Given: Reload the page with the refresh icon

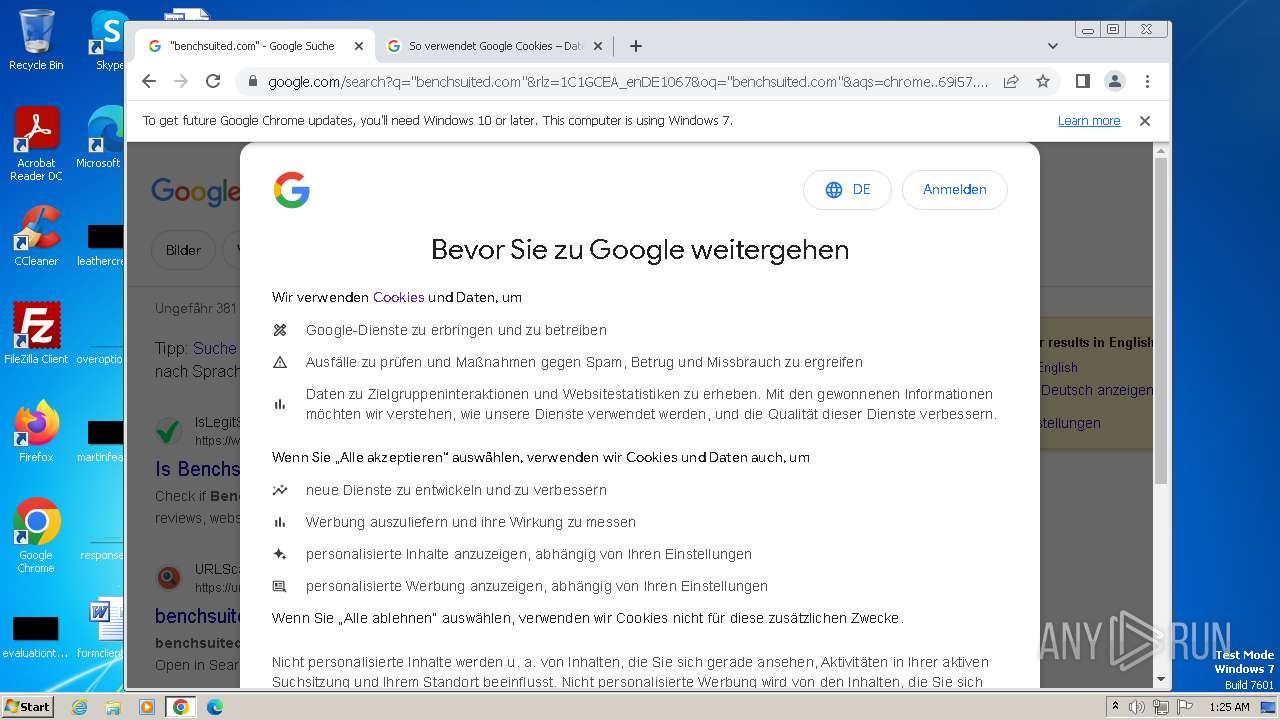Looking at the screenshot, I should point(213,81).
